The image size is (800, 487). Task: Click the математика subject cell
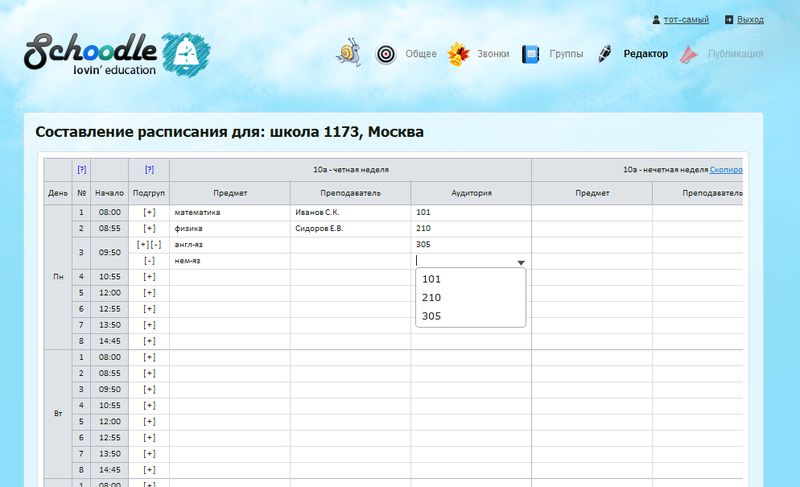pos(230,212)
